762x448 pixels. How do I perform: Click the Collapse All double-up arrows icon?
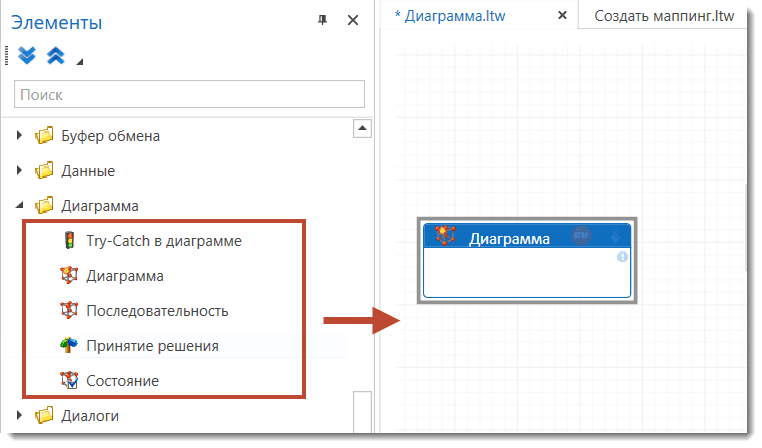(56, 56)
